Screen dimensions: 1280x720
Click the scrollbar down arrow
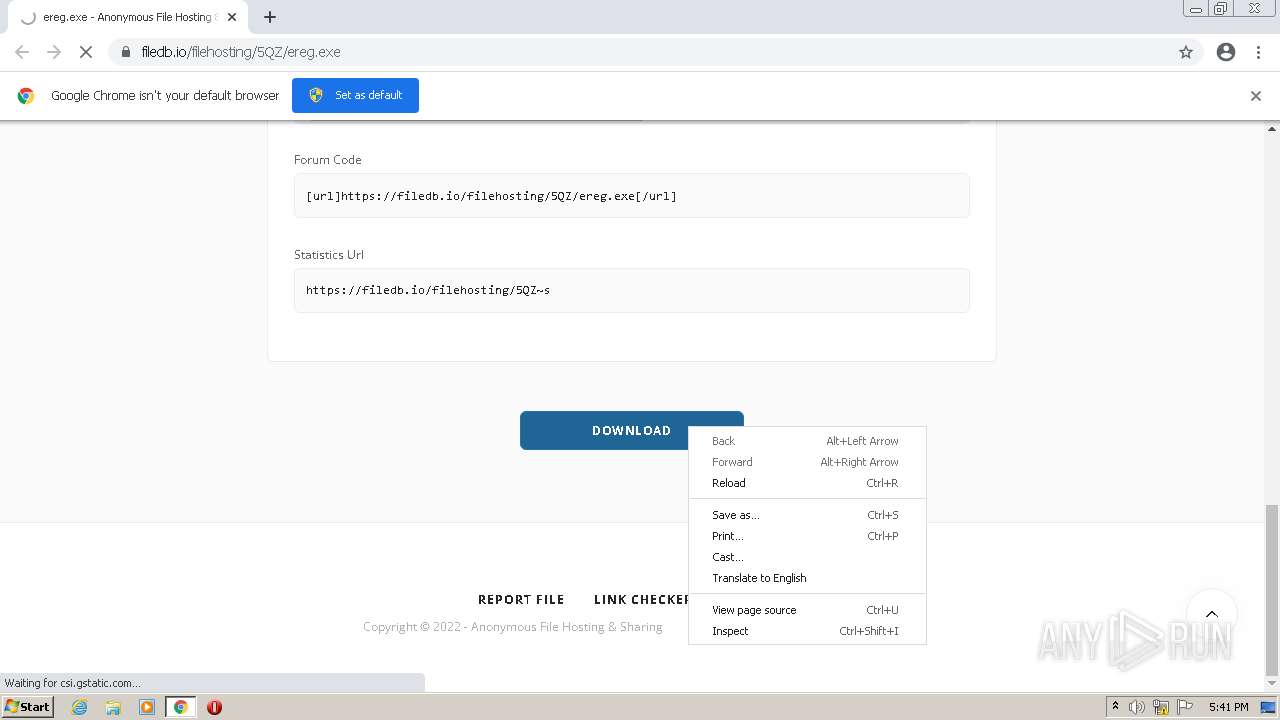[1272, 684]
